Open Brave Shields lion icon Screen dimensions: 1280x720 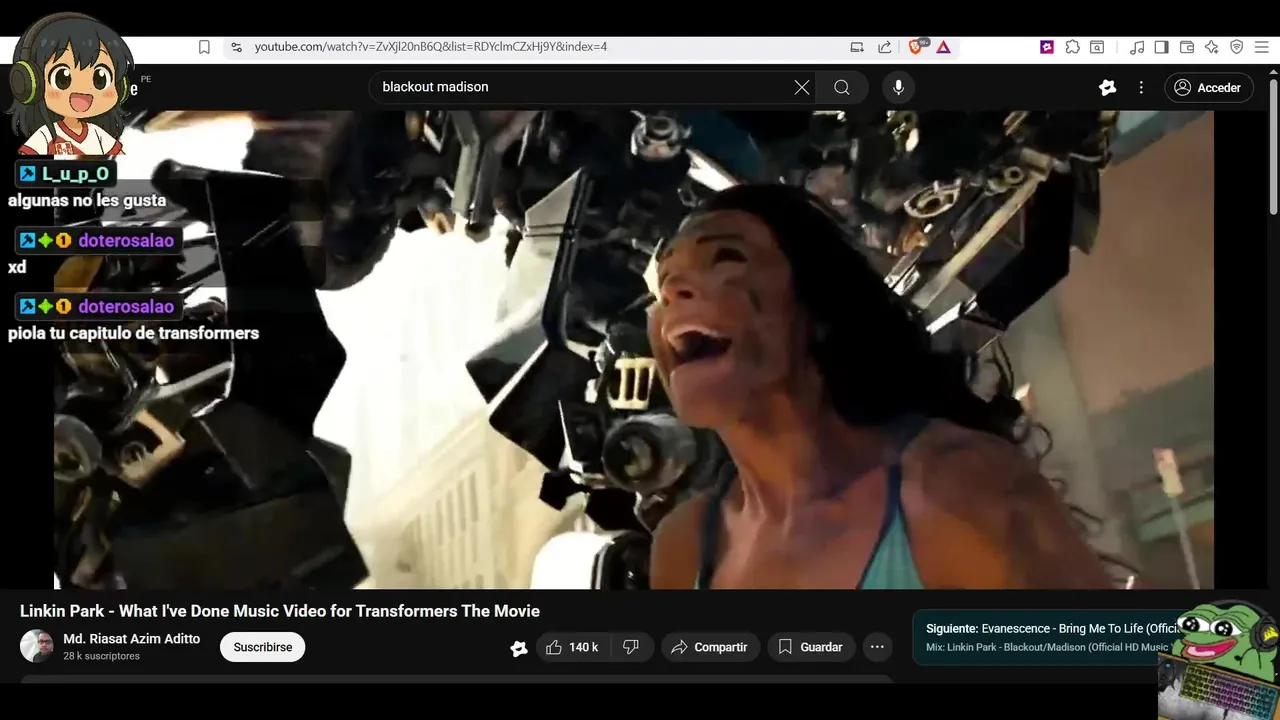point(916,47)
